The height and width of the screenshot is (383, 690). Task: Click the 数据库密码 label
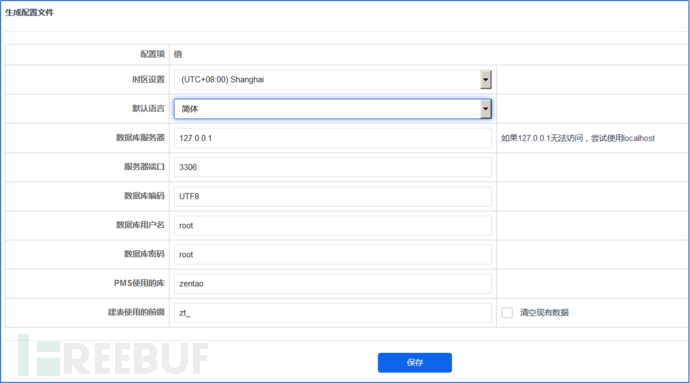pyautogui.click(x=144, y=254)
